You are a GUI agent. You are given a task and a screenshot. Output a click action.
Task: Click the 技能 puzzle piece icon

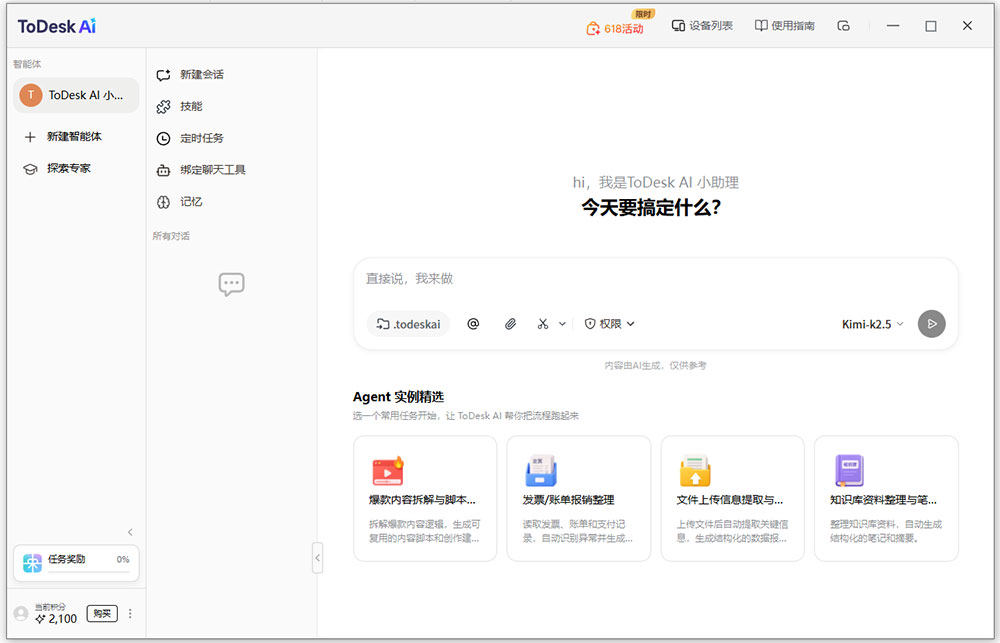163,107
